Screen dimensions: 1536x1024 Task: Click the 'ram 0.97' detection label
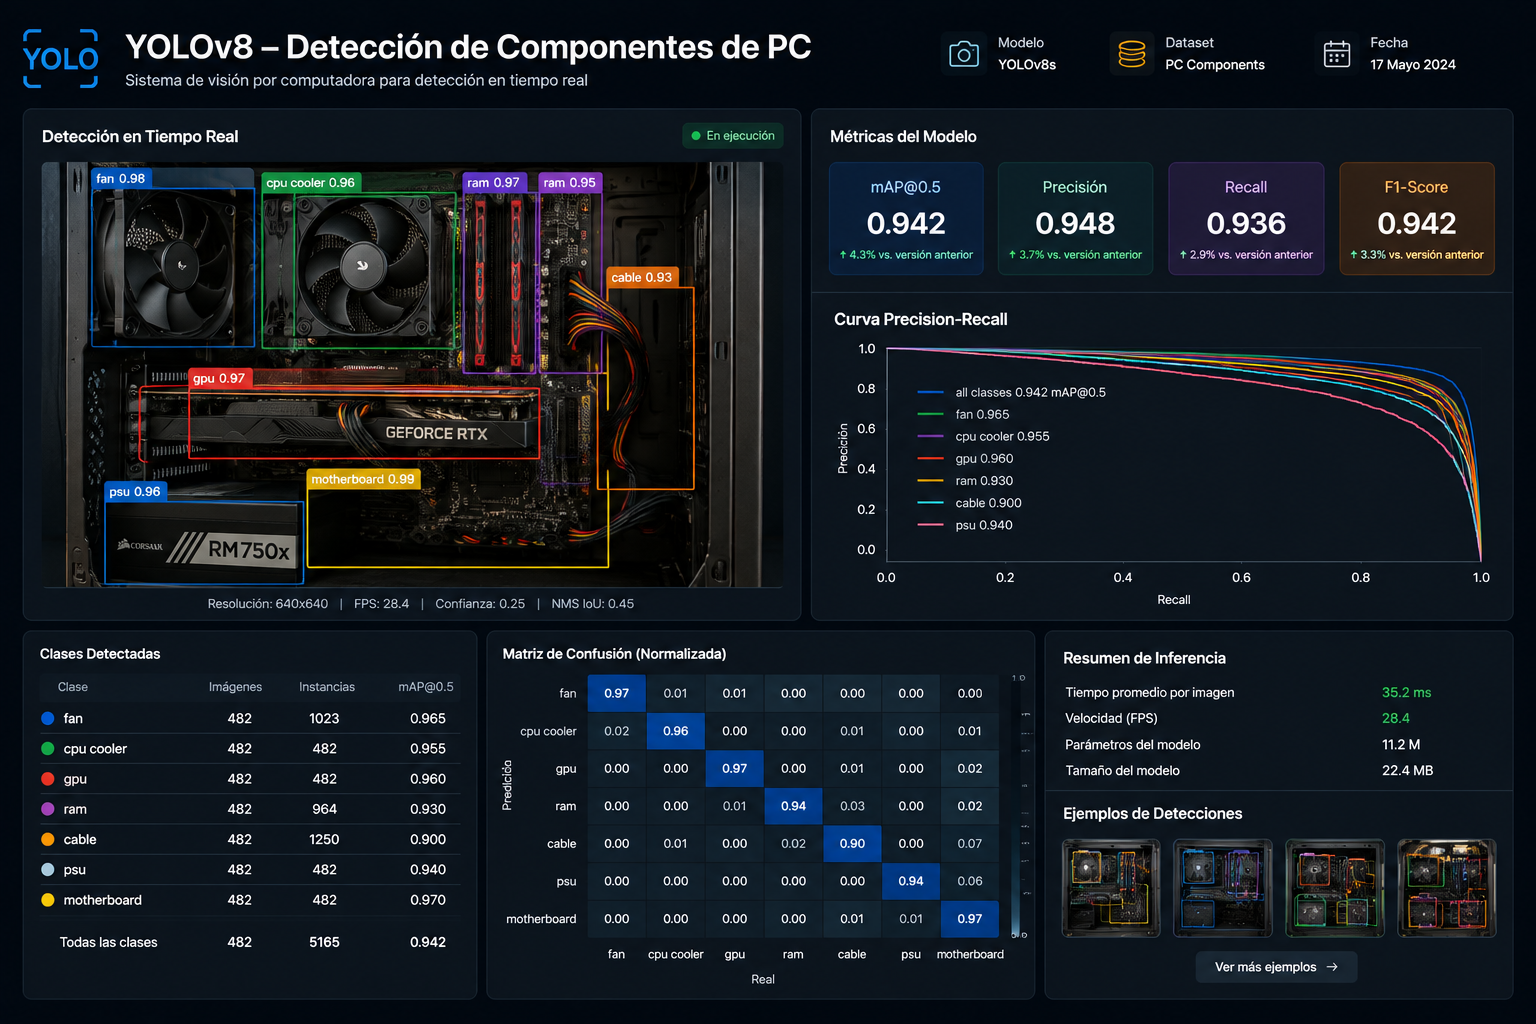point(494,183)
